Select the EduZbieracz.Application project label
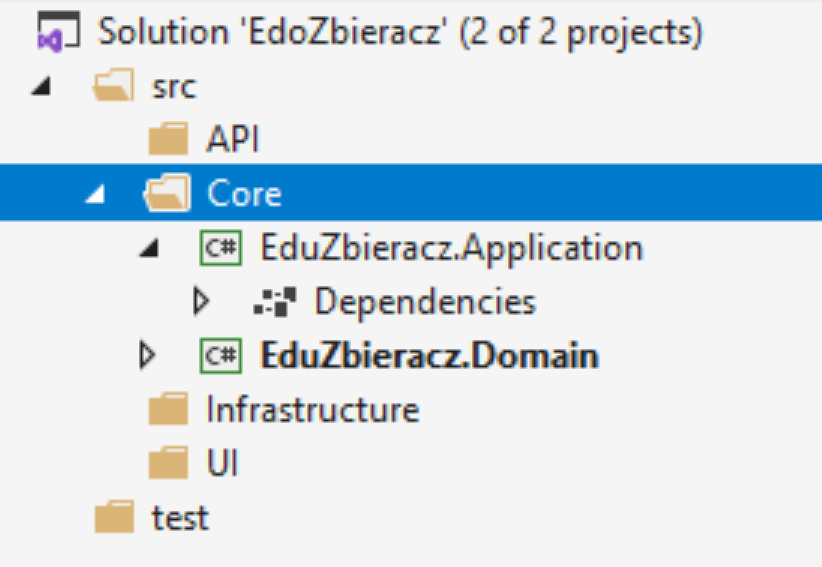 point(451,248)
